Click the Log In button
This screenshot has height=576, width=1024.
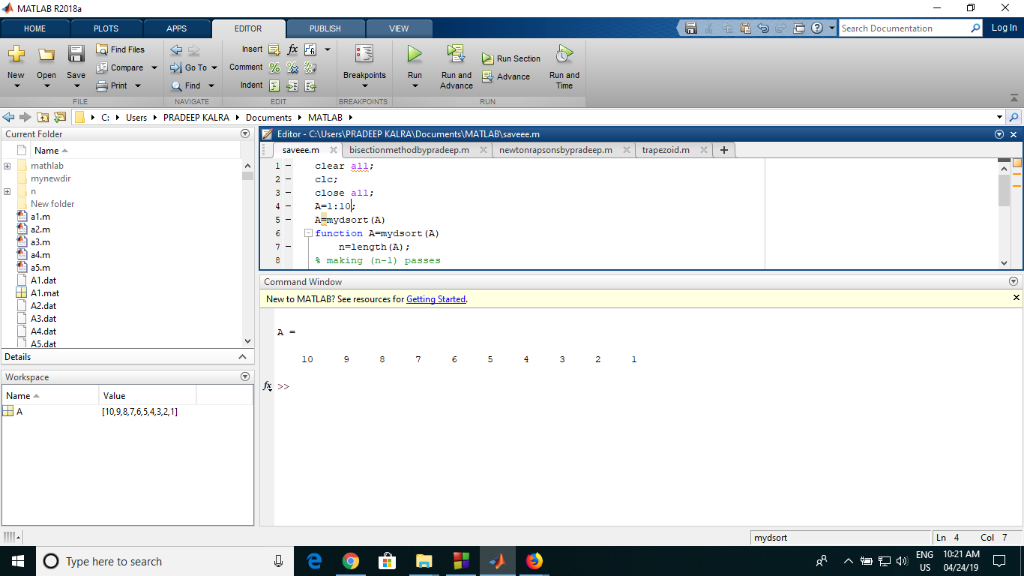(1004, 28)
